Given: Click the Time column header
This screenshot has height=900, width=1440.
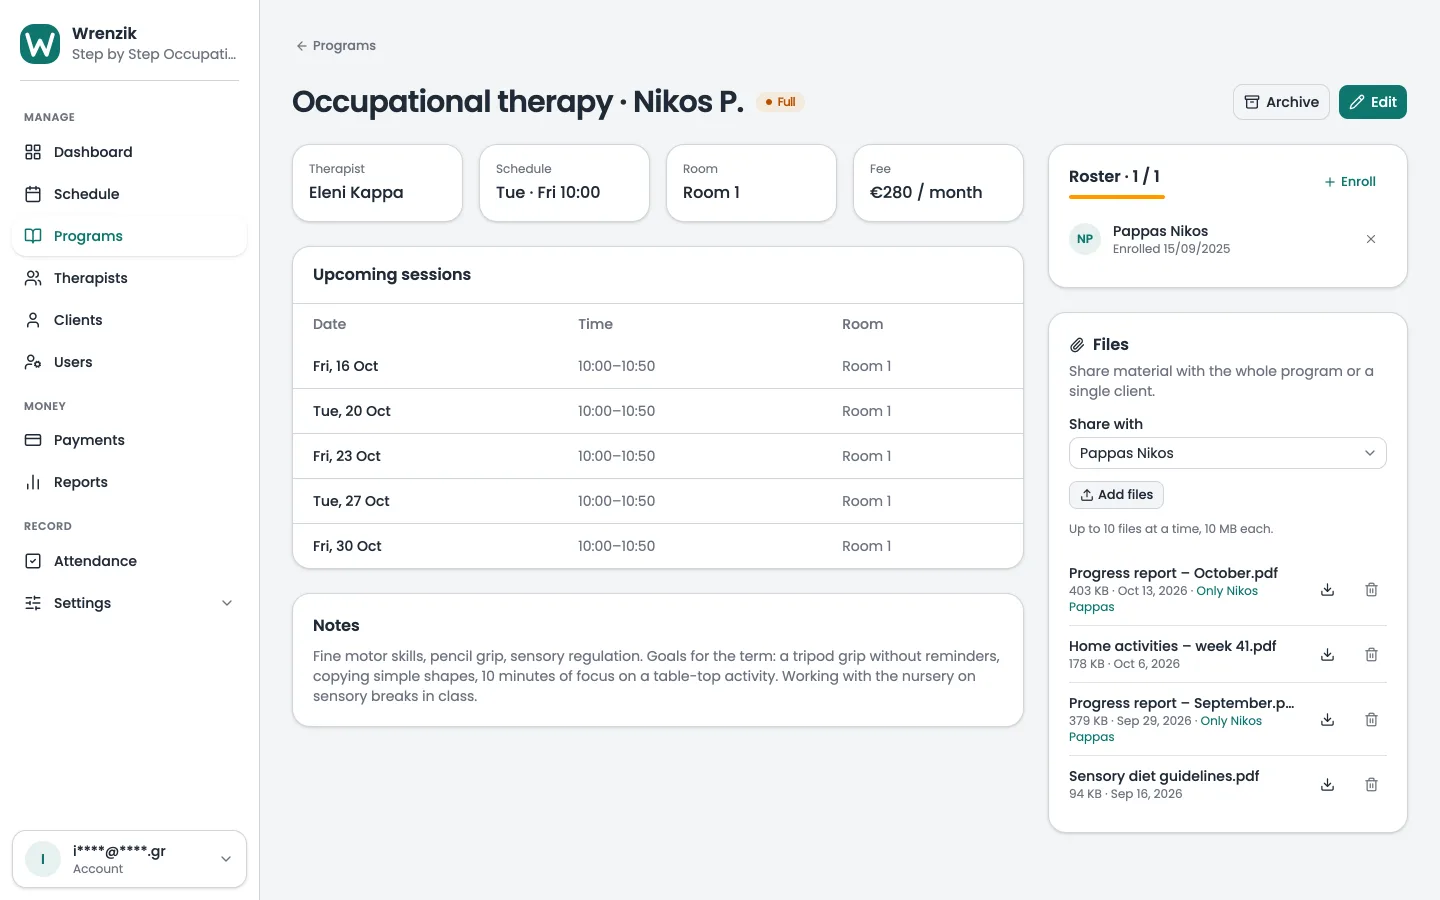Looking at the screenshot, I should pyautogui.click(x=595, y=324).
